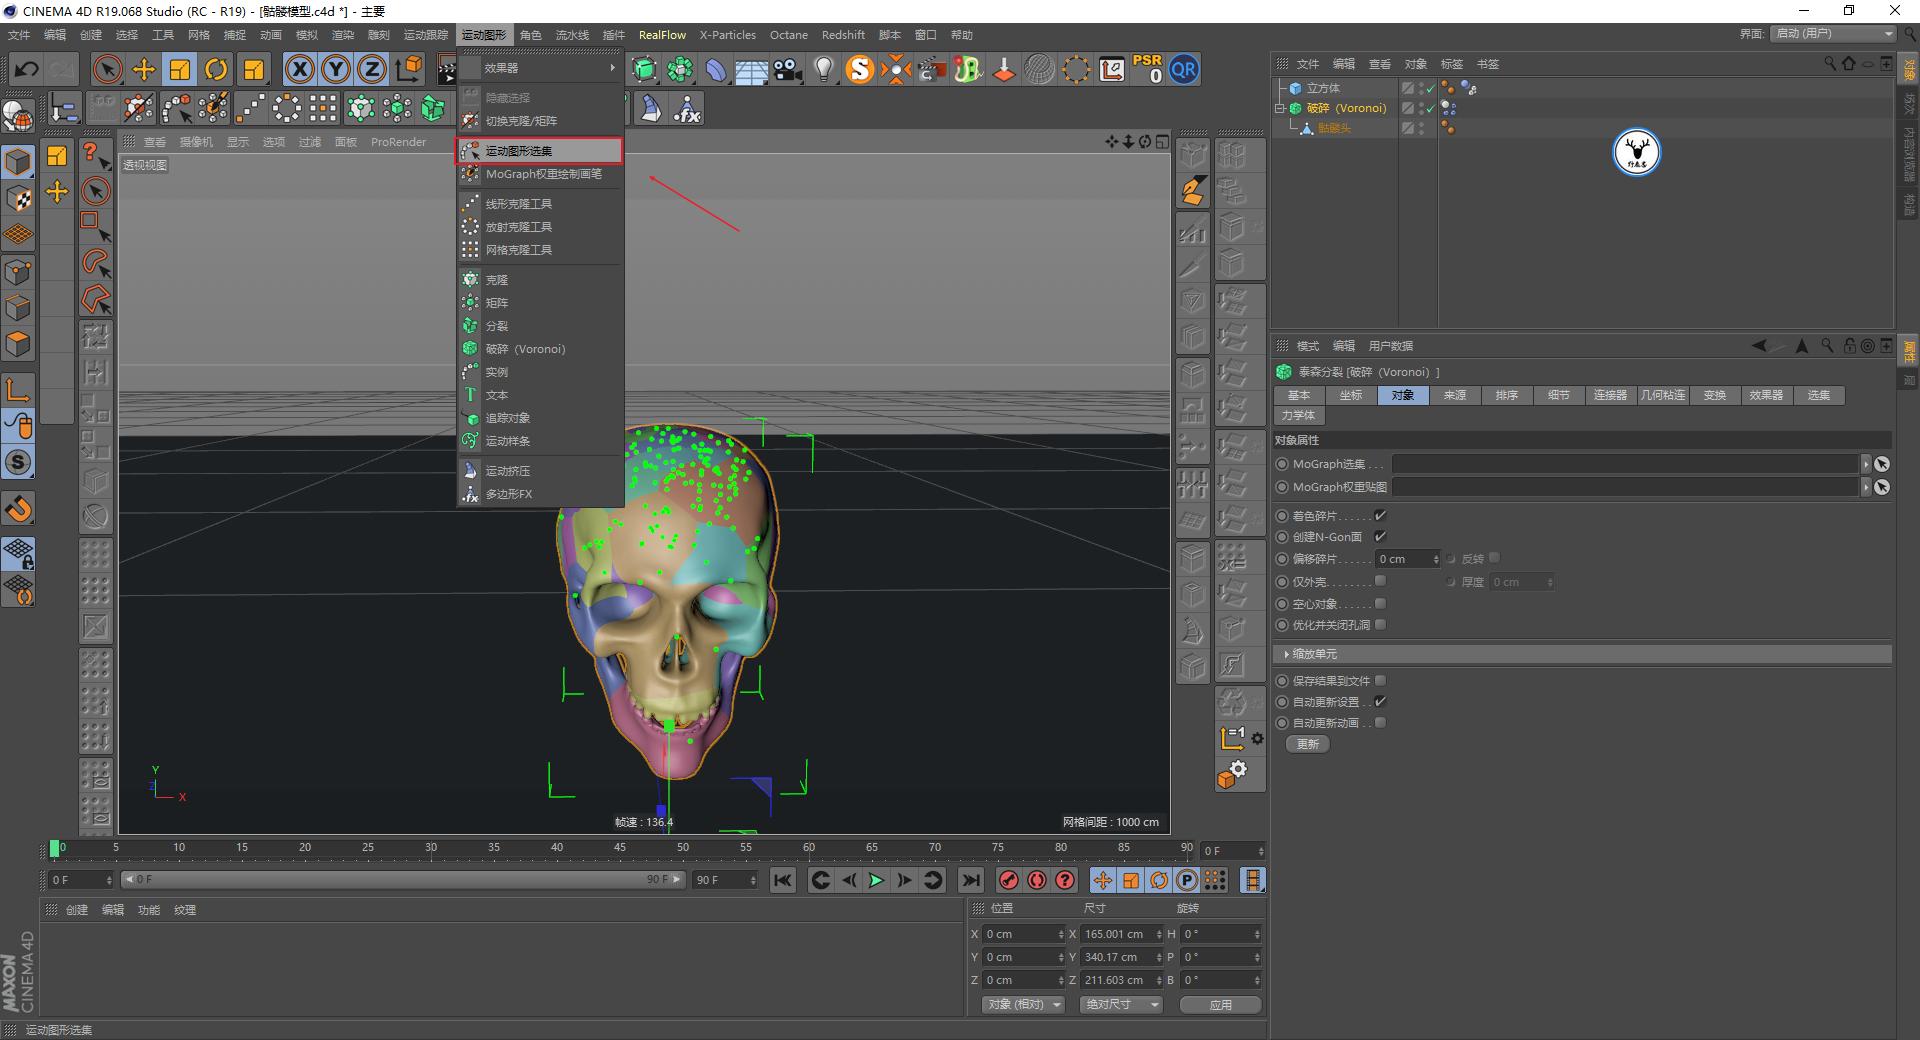
Task: Select the Rotate tool in the toolbar
Action: tap(217, 69)
